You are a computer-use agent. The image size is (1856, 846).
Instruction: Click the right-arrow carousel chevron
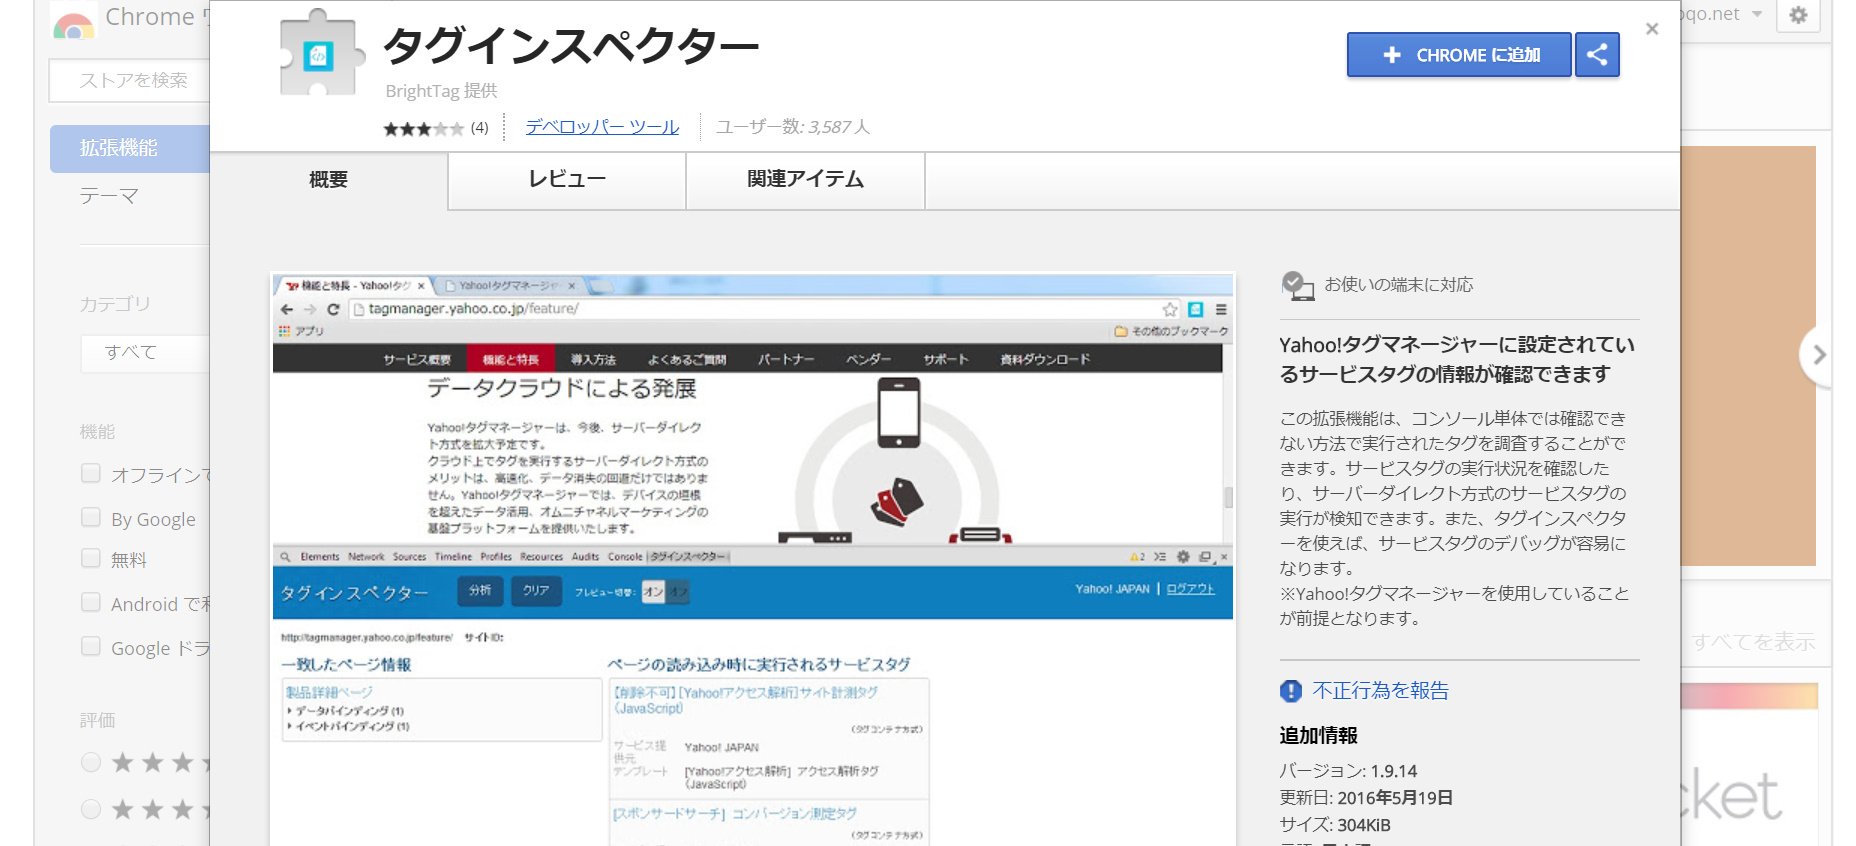(x=1818, y=354)
